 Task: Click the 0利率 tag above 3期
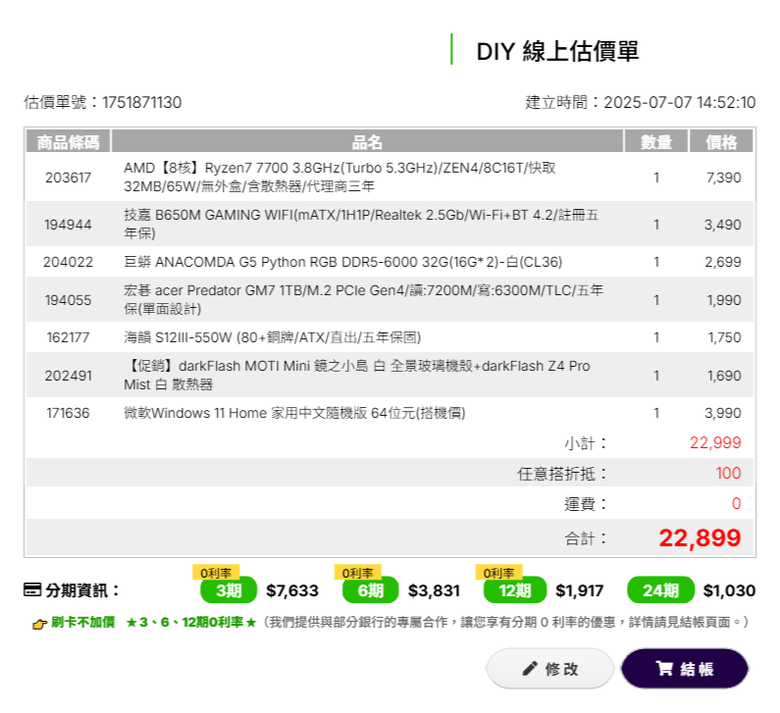(216, 573)
